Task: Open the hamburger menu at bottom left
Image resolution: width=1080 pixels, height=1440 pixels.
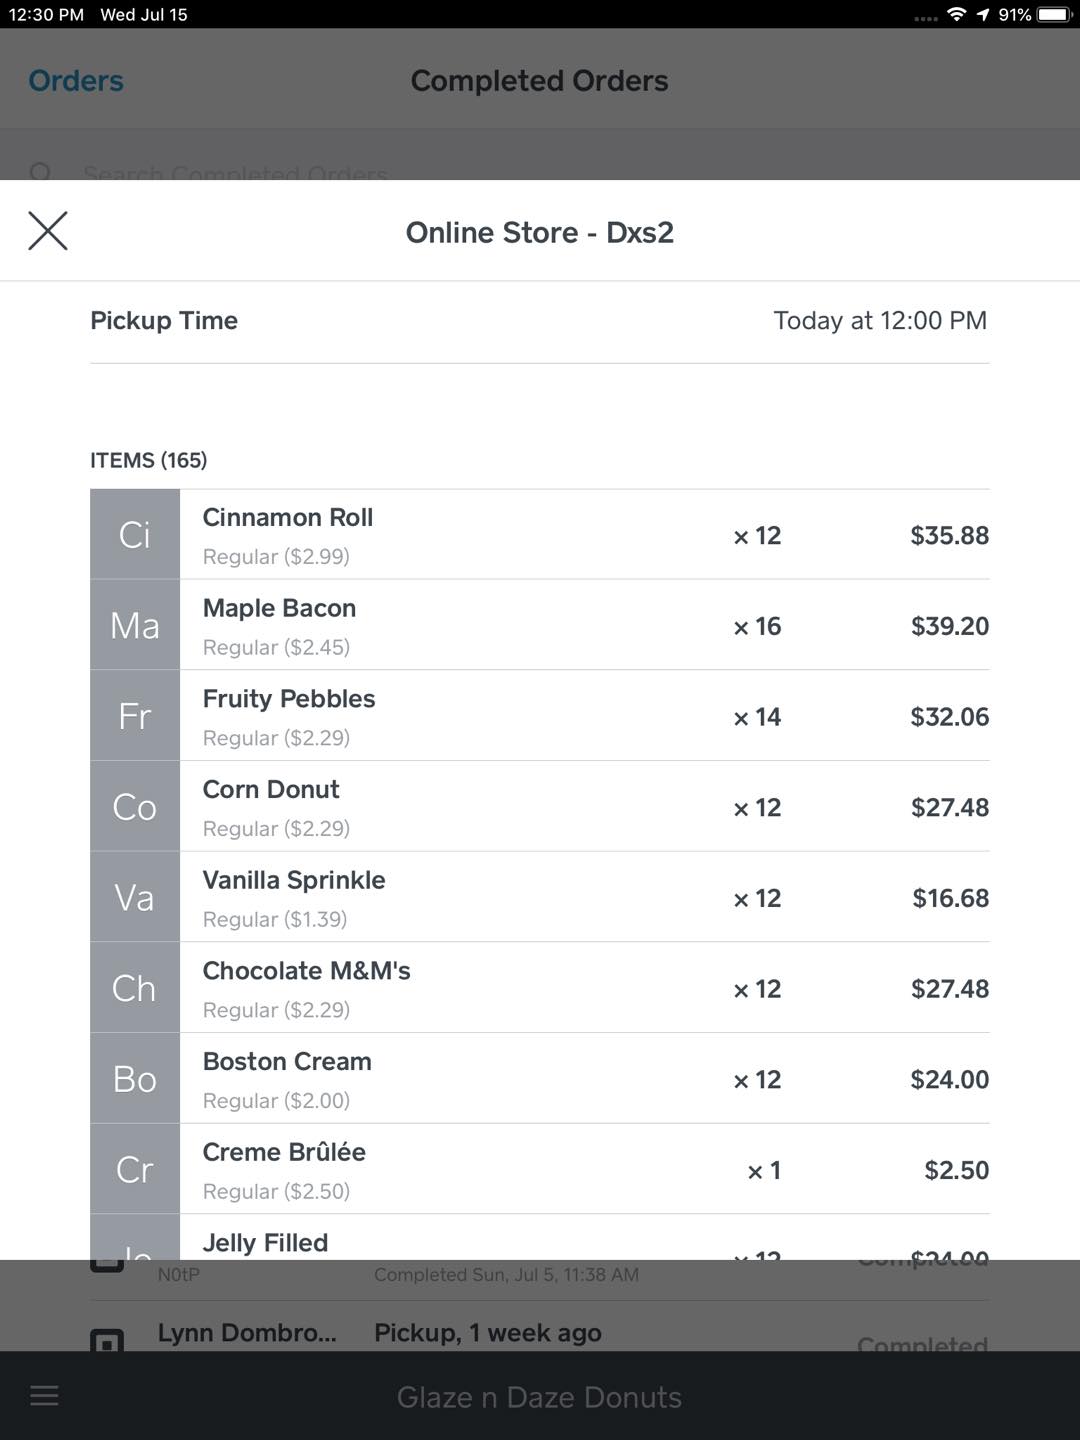Action: click(44, 1396)
